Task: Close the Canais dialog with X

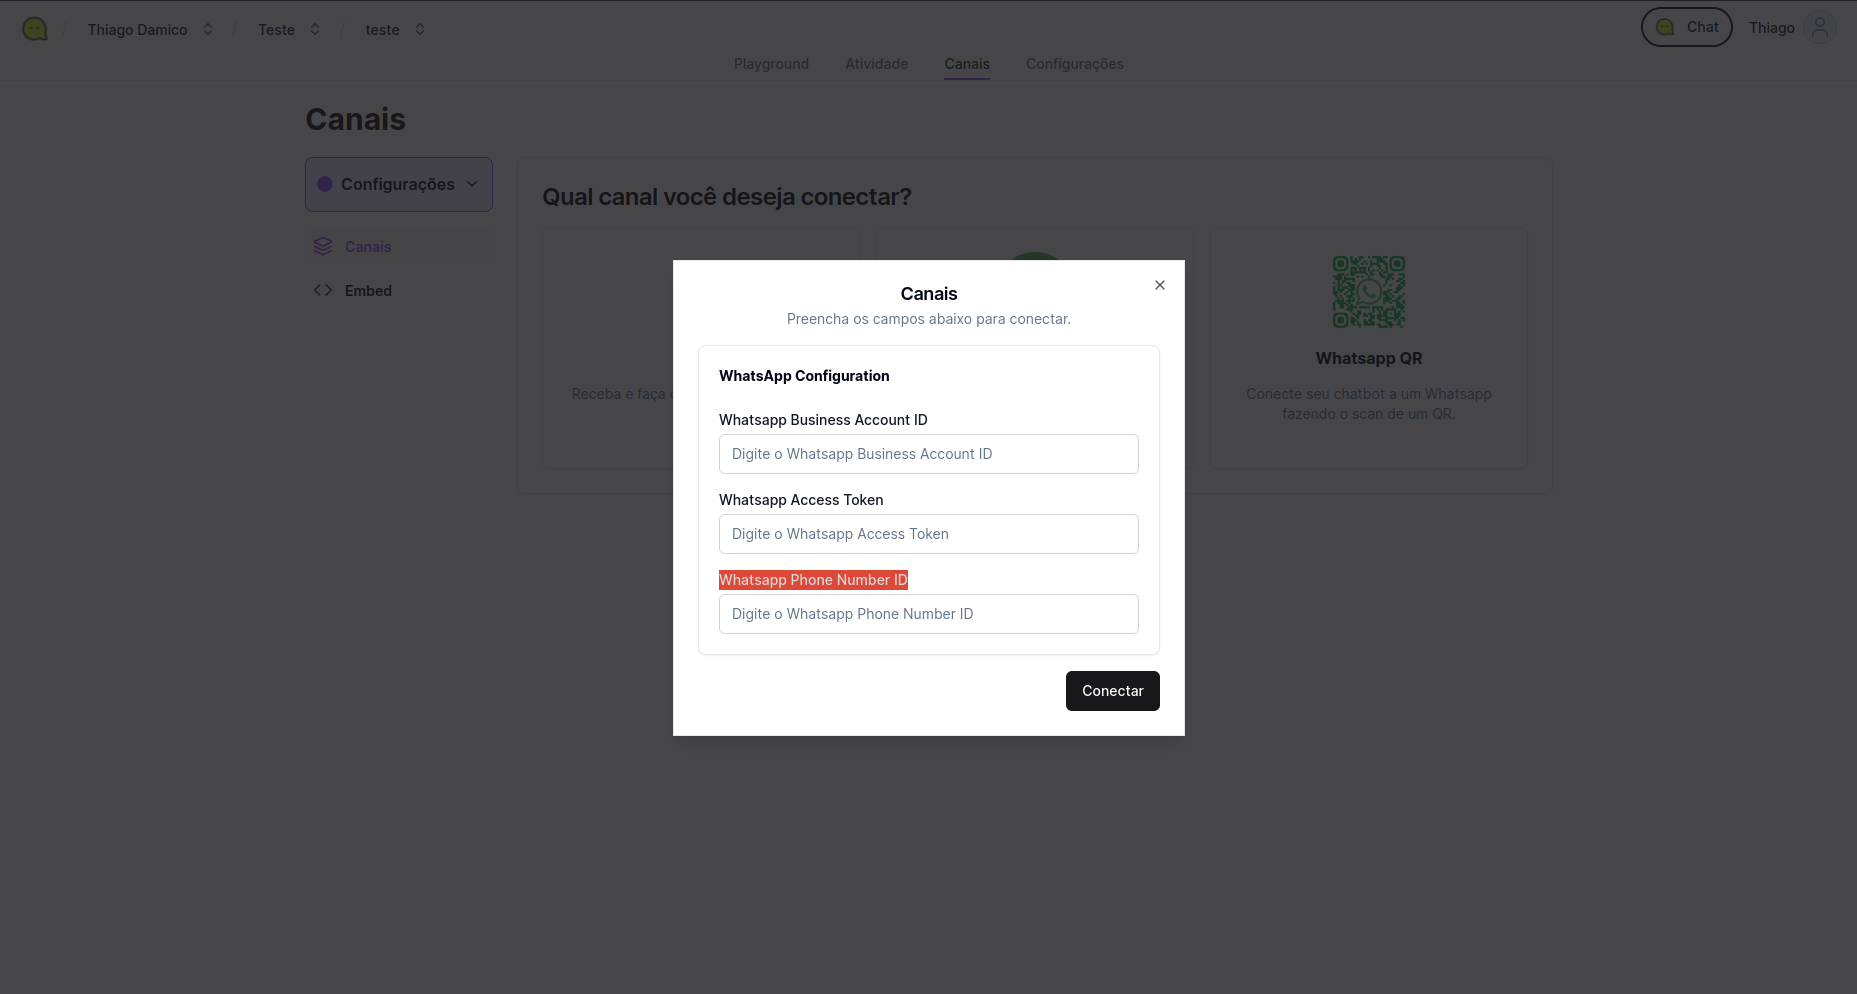Action: pyautogui.click(x=1160, y=285)
